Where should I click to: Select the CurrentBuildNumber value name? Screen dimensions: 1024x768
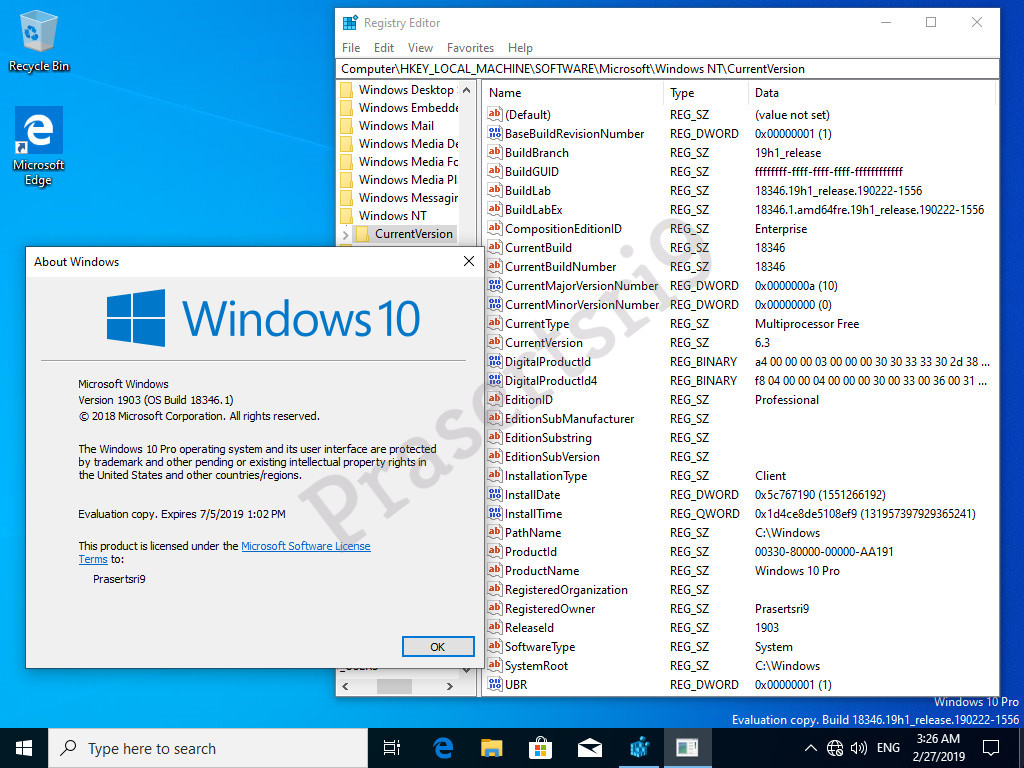(x=560, y=266)
